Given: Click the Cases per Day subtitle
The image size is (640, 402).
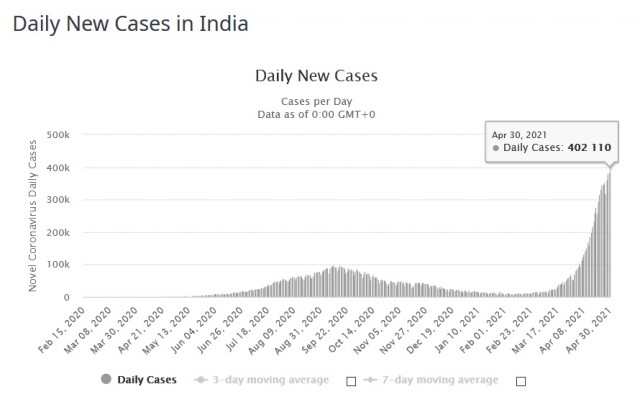Looking at the screenshot, I should click(x=316, y=101).
